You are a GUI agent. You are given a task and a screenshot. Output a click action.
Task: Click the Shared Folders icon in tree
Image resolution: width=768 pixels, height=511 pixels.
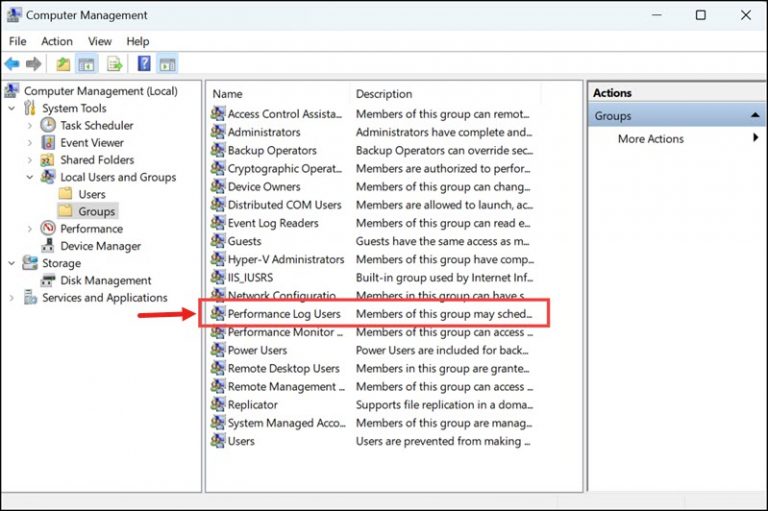[47, 160]
